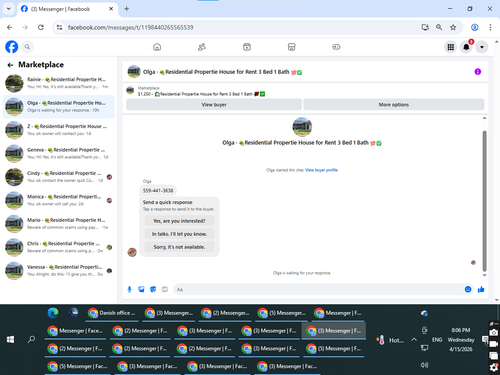Expand the account dropdown arrow
The image size is (500, 375).
pos(482,47)
